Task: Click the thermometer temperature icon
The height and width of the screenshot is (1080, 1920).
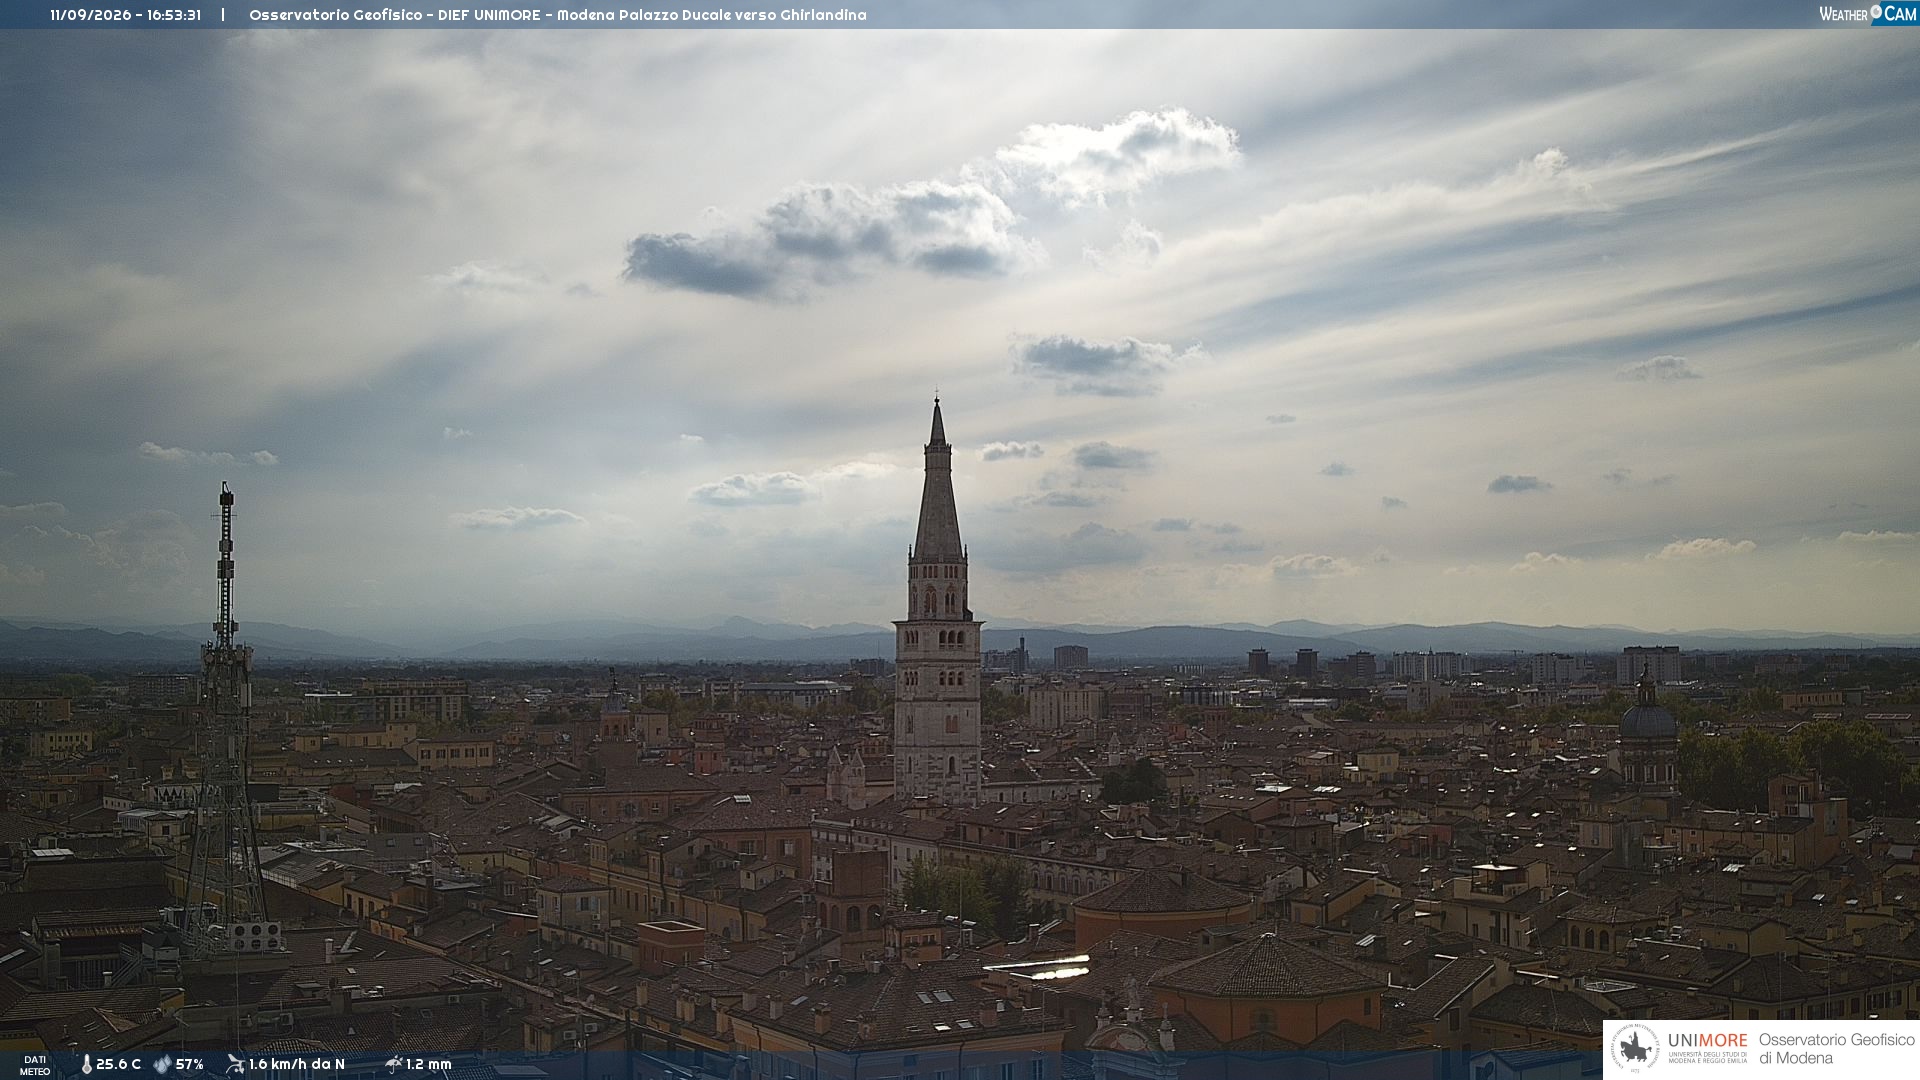Action: 86,1064
